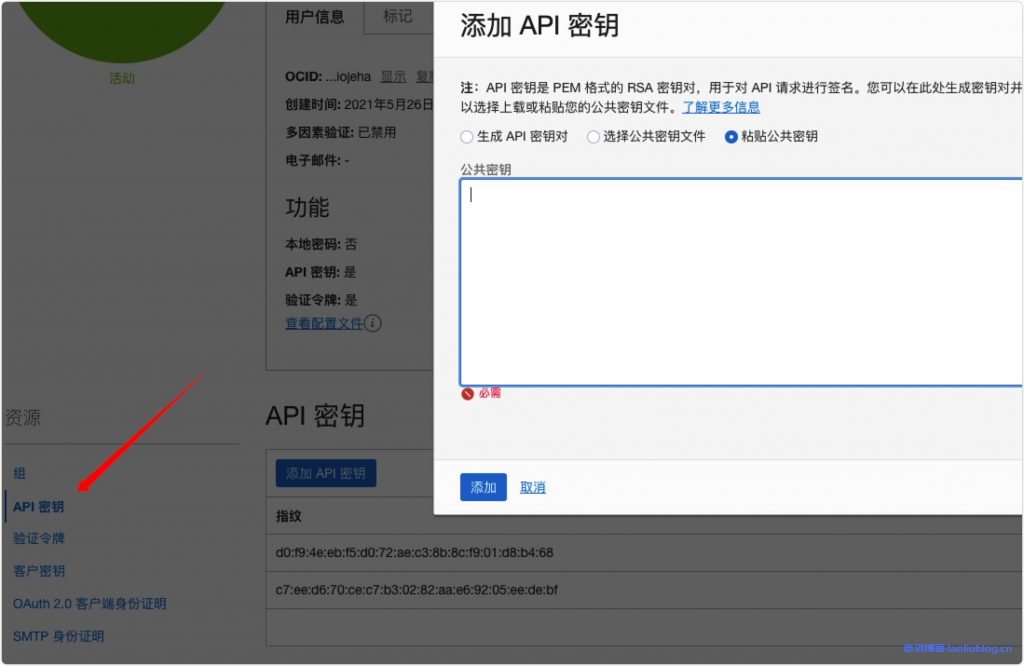
Task: Open the 标记 tab
Action: [x=397, y=17]
